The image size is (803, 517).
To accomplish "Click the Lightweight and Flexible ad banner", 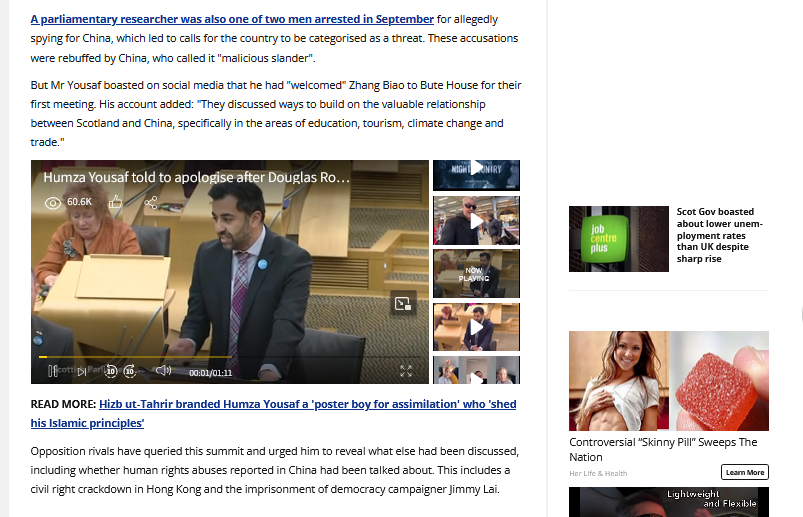I will pos(669,502).
